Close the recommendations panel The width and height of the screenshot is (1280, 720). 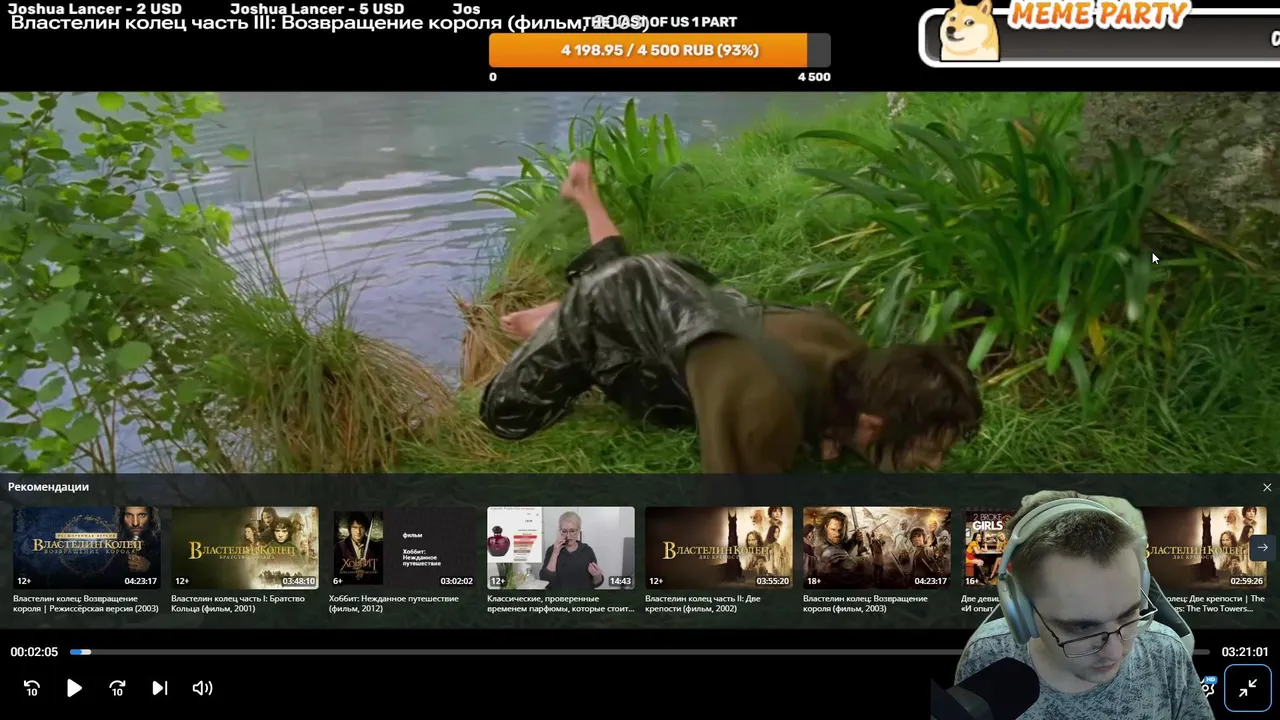[x=1267, y=487]
